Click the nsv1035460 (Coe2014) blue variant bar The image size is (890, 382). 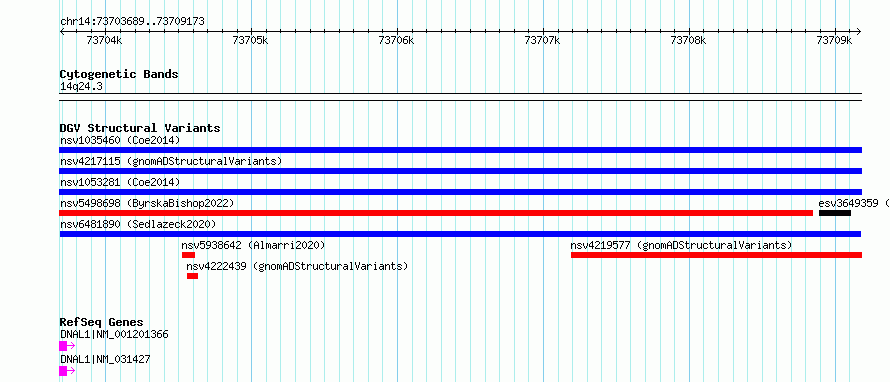point(460,150)
